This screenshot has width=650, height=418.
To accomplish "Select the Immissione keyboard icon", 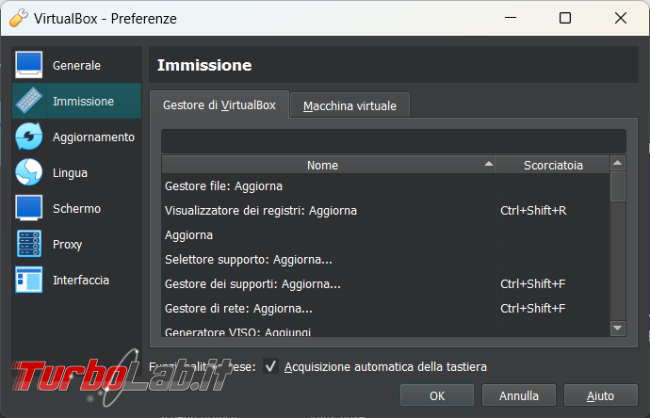I will [x=29, y=101].
